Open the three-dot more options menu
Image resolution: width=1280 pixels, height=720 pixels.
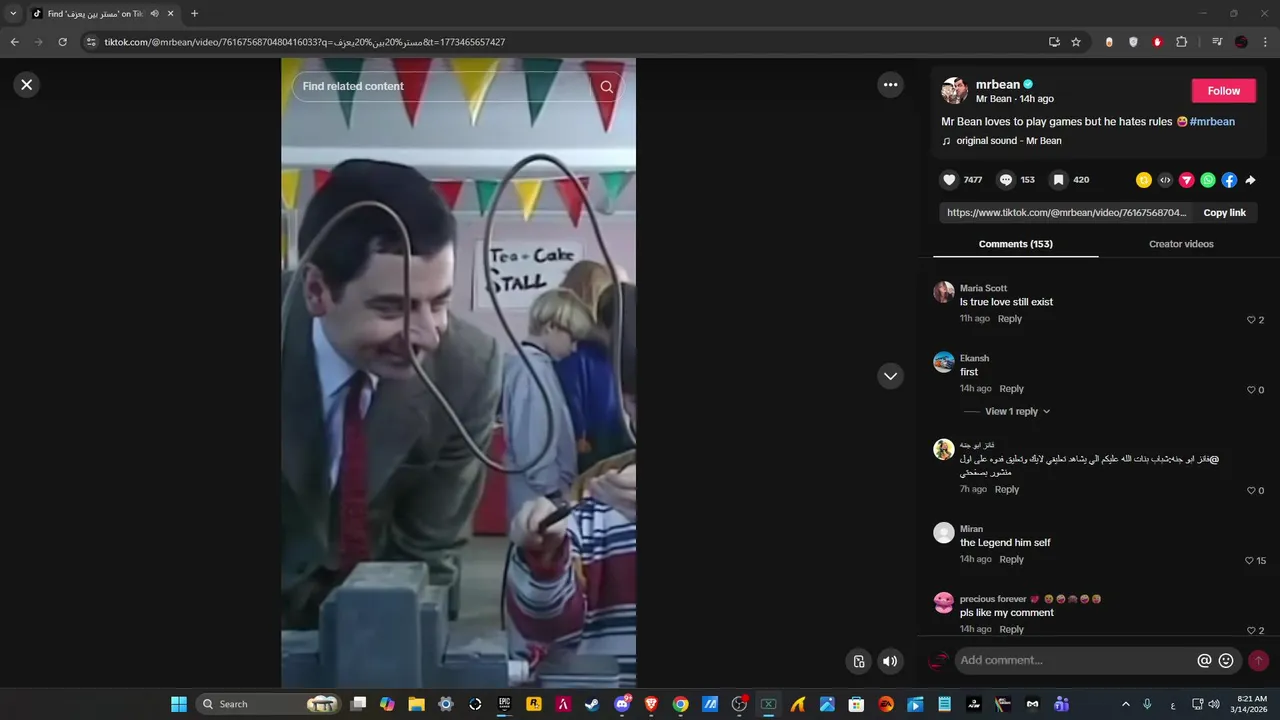coord(890,85)
